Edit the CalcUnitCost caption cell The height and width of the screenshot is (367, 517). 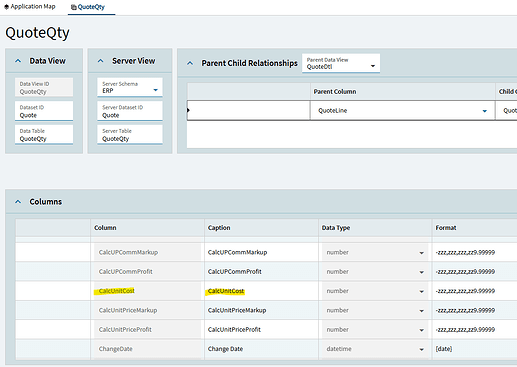coord(261,291)
